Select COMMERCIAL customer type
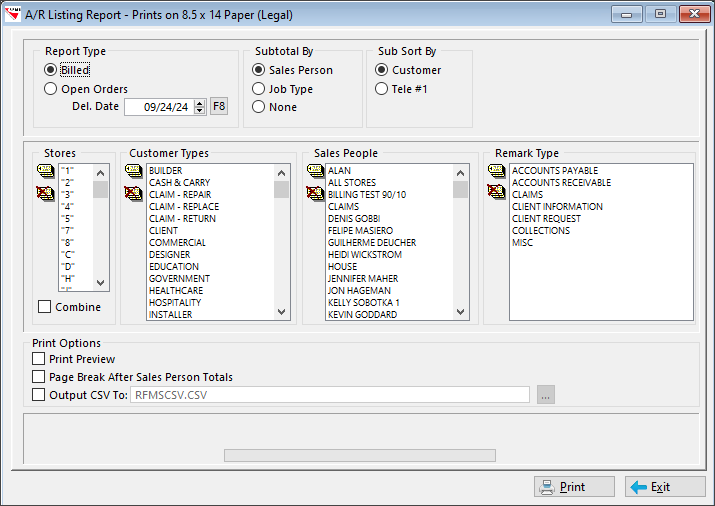Image resolution: width=715 pixels, height=506 pixels. point(177,243)
